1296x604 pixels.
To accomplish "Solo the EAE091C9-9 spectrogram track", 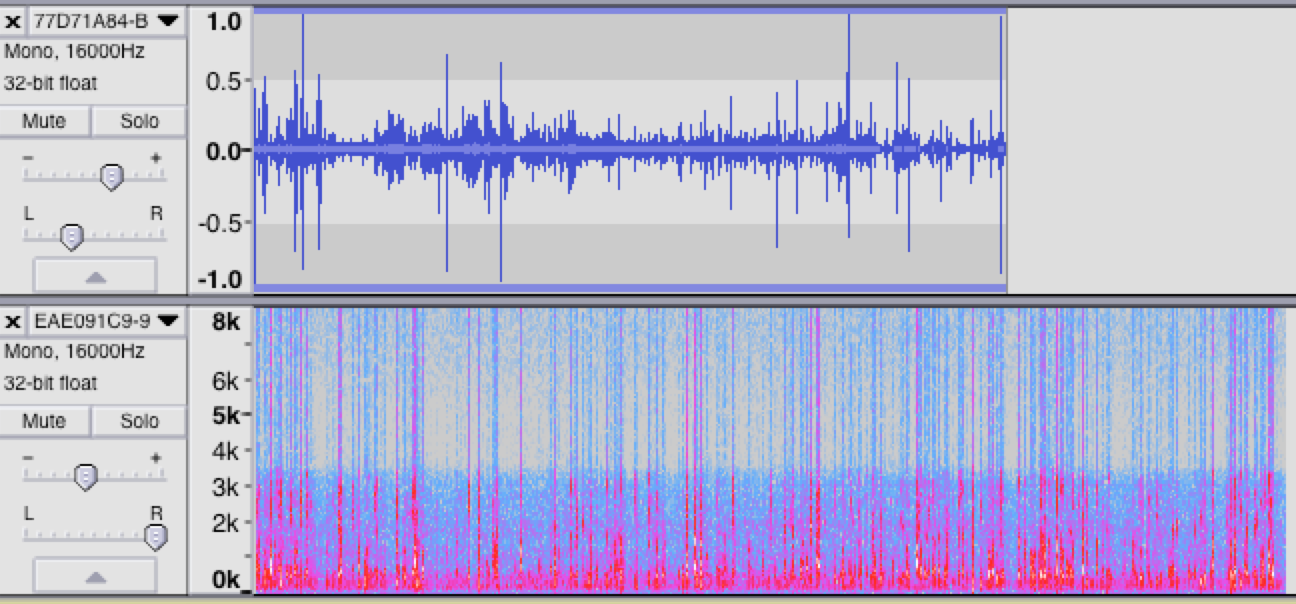I will click(x=139, y=422).
